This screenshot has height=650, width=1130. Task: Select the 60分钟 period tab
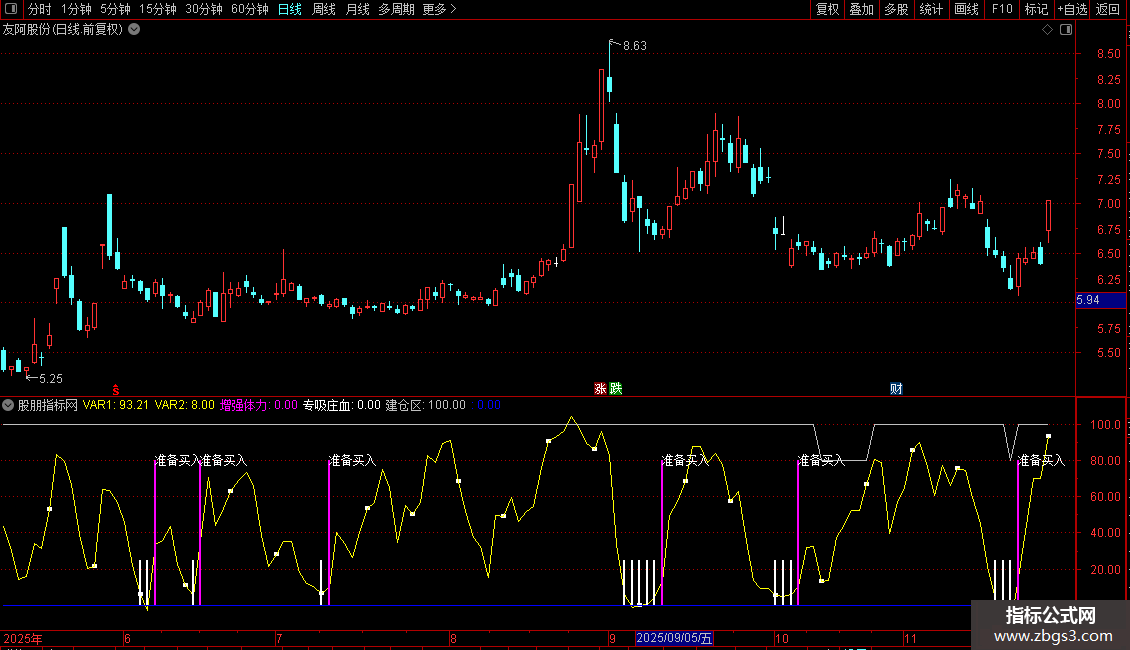click(x=249, y=9)
